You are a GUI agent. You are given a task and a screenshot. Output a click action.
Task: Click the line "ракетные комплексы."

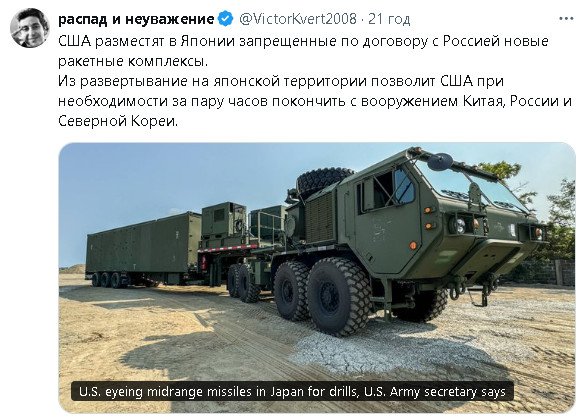133,61
